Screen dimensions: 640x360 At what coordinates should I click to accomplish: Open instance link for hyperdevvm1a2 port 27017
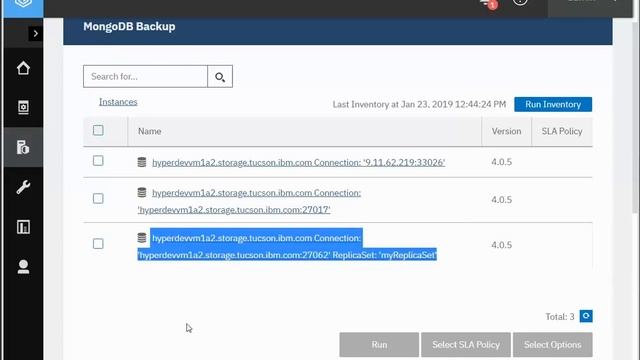tap(249, 201)
